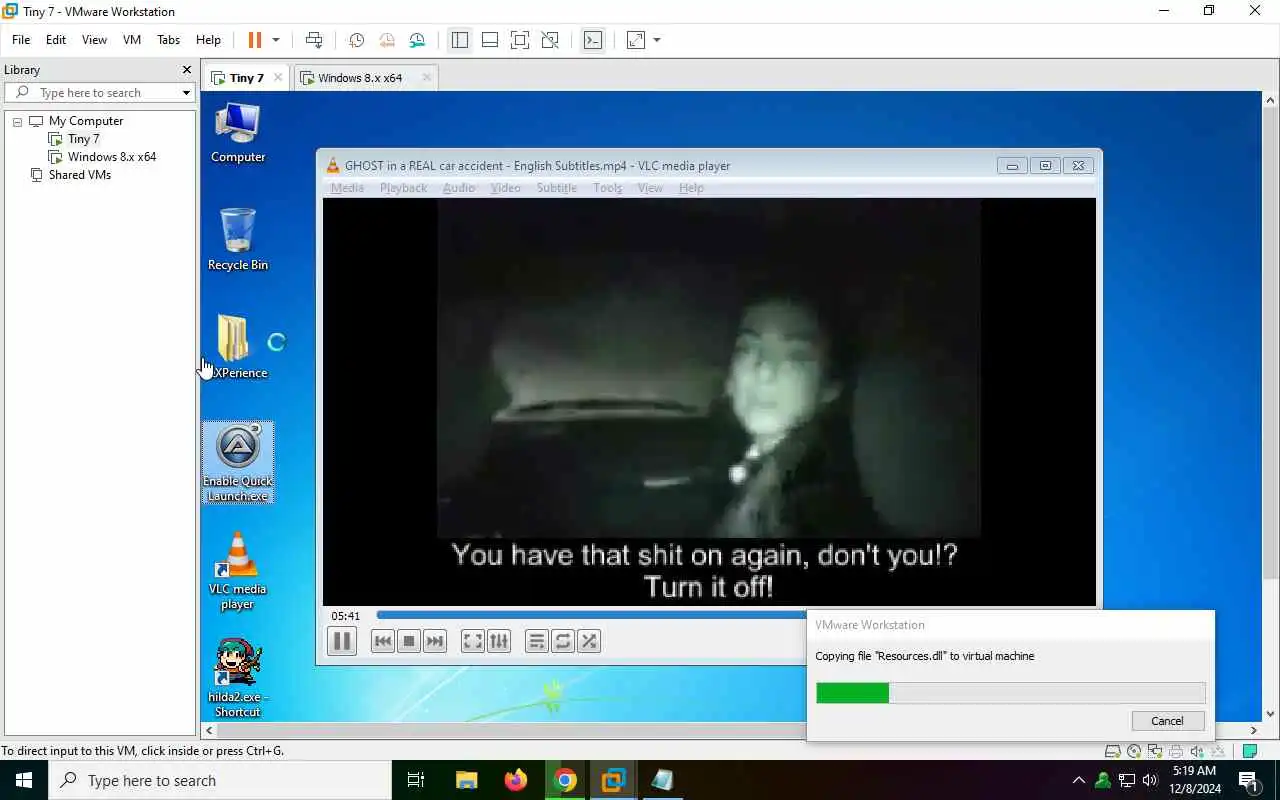The width and height of the screenshot is (1280, 800).
Task: Type in the library search field
Action: [x=100, y=93]
